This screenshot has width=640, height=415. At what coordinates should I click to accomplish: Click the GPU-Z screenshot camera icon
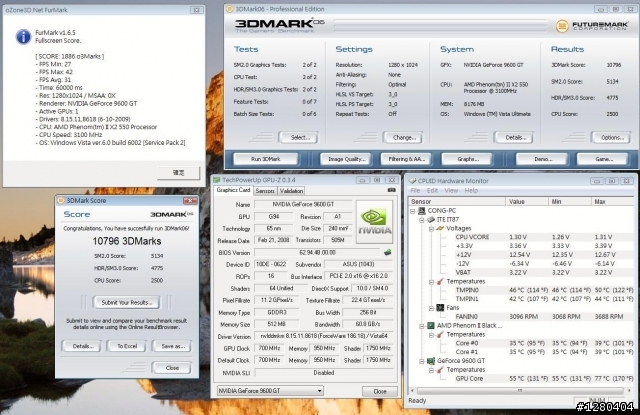tap(391, 190)
